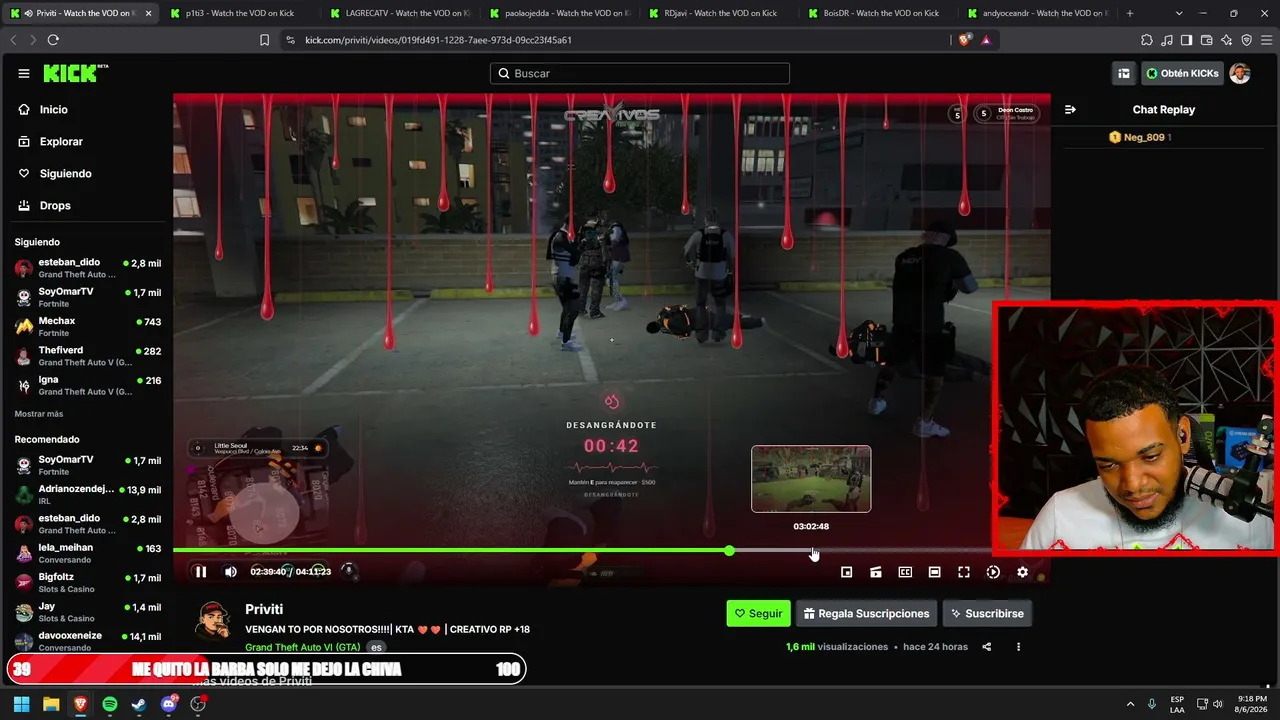Switch to the BoisDR browser tab
This screenshot has width=1280, height=720.
878,13
